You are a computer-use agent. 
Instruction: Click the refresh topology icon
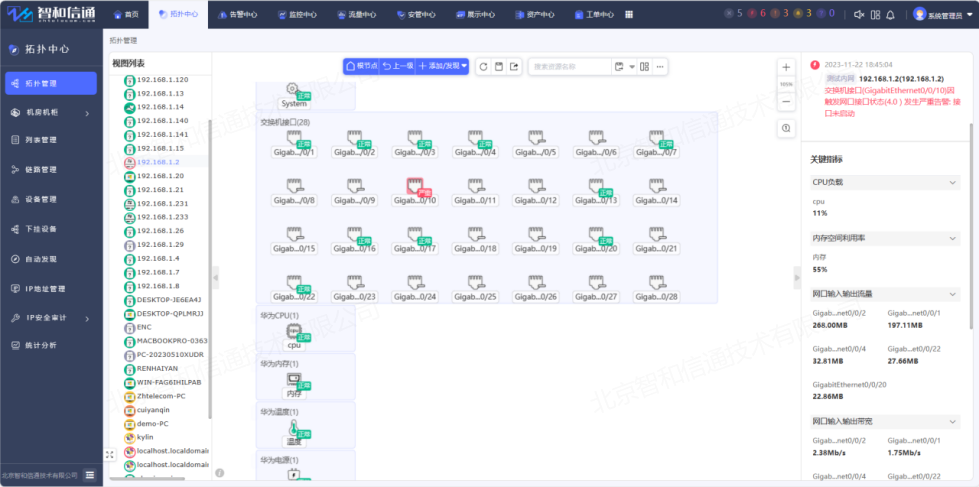483,67
